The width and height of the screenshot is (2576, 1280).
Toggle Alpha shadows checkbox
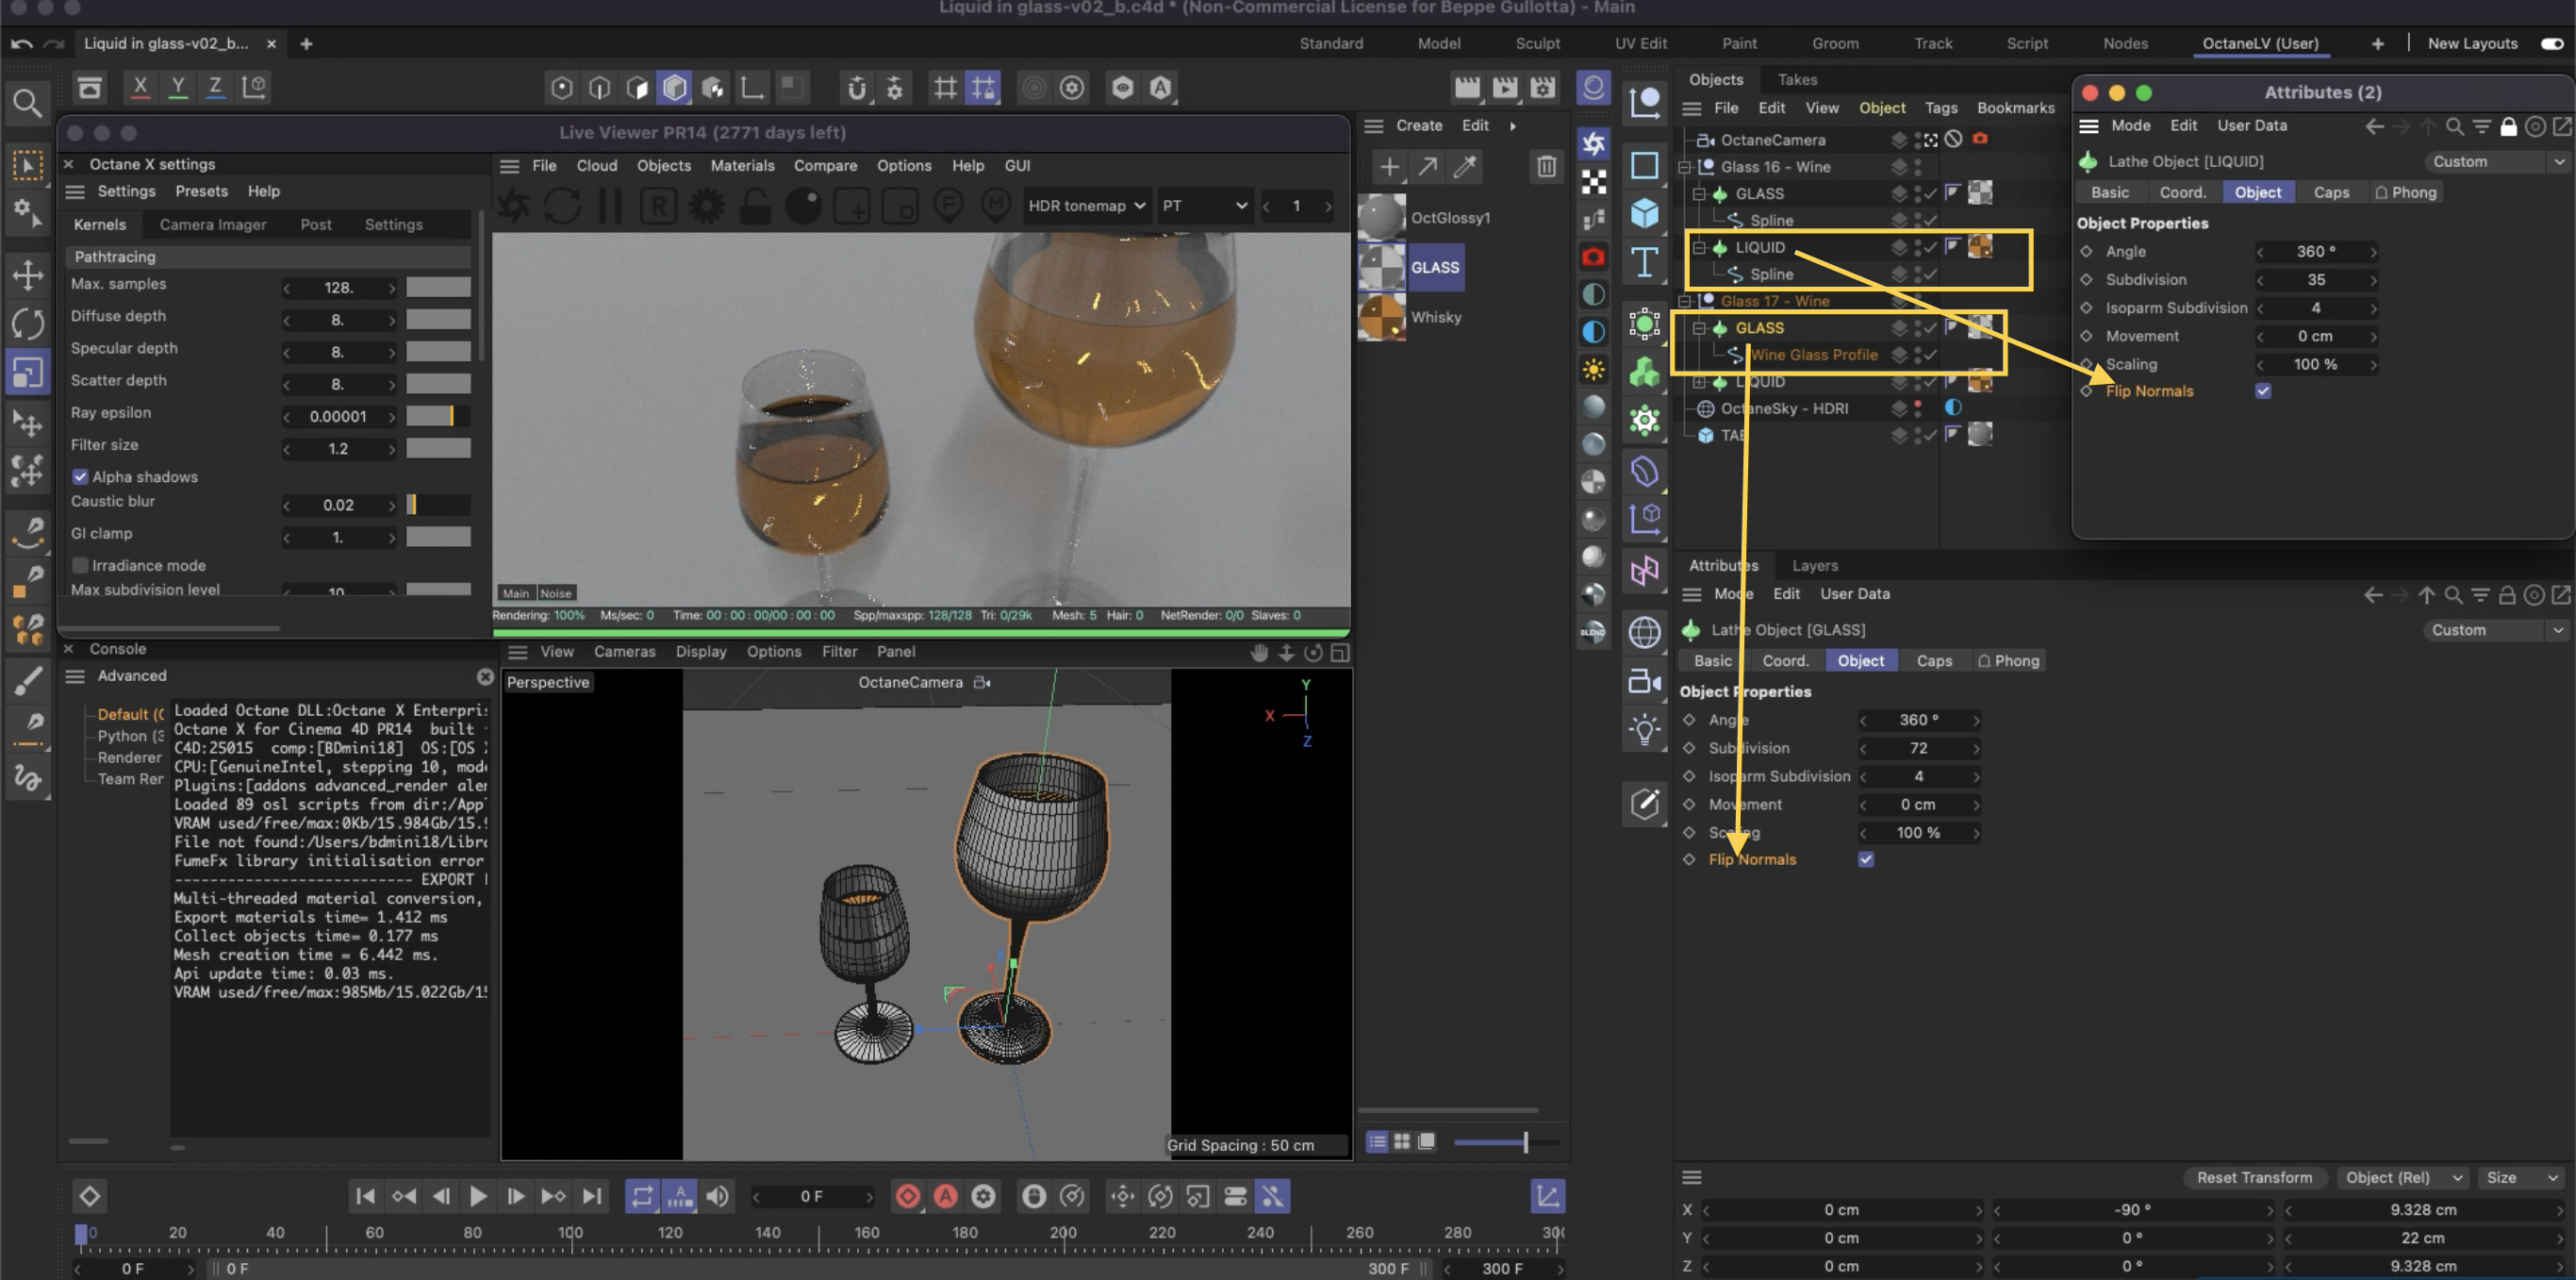[x=80, y=477]
